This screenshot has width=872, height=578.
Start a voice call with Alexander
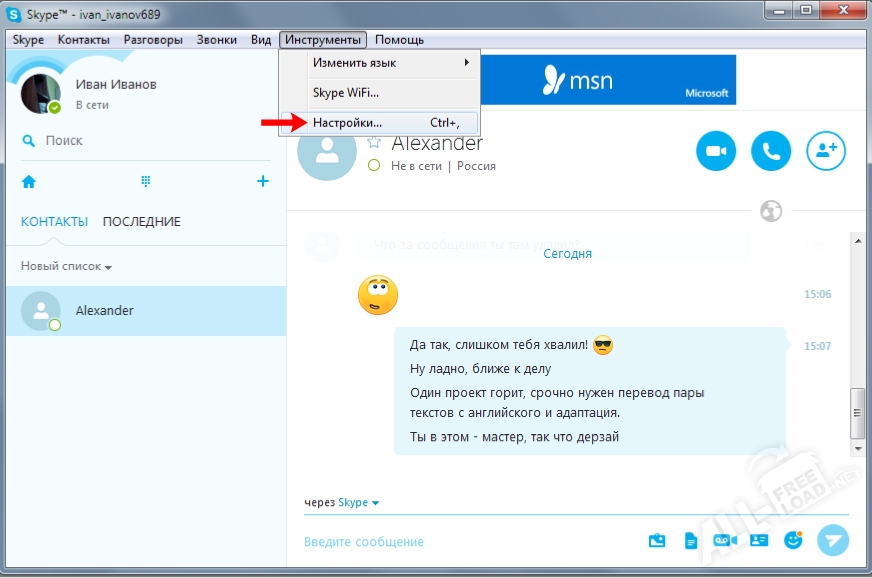tap(771, 151)
